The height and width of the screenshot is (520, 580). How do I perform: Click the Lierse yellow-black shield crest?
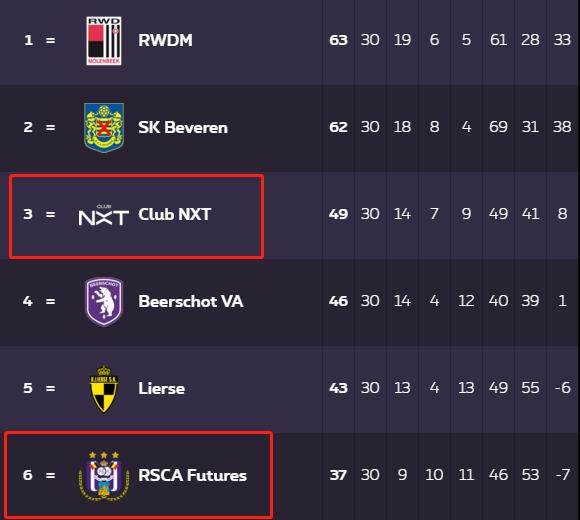(x=104, y=389)
